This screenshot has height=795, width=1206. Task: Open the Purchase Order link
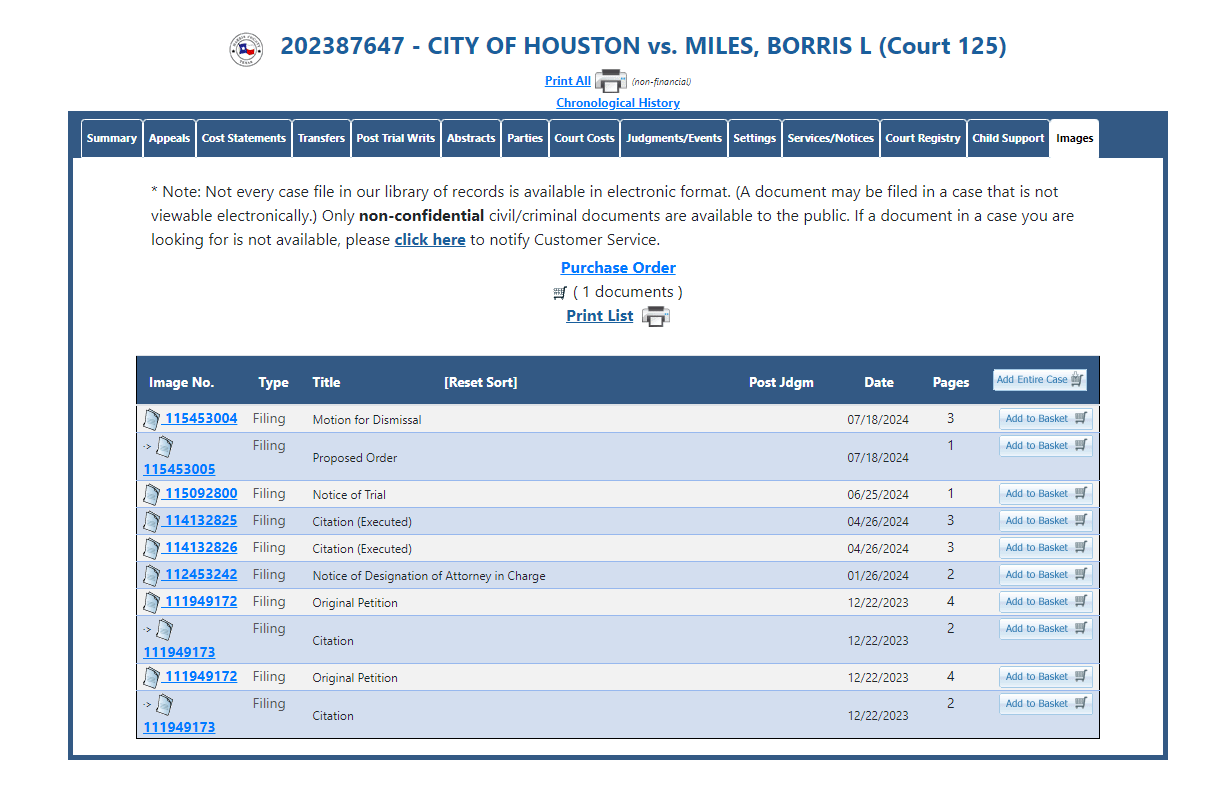point(618,268)
